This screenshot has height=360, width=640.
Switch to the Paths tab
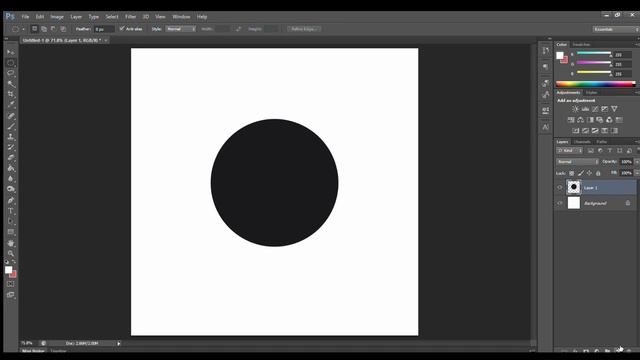click(x=602, y=142)
